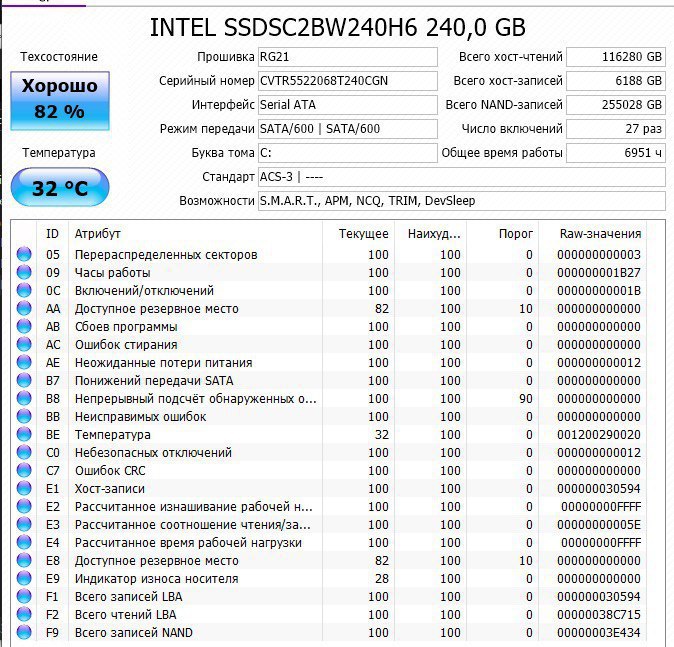The image size is (674, 647).
Task: Click status orb icon for attribute 0C
Action: [24, 290]
